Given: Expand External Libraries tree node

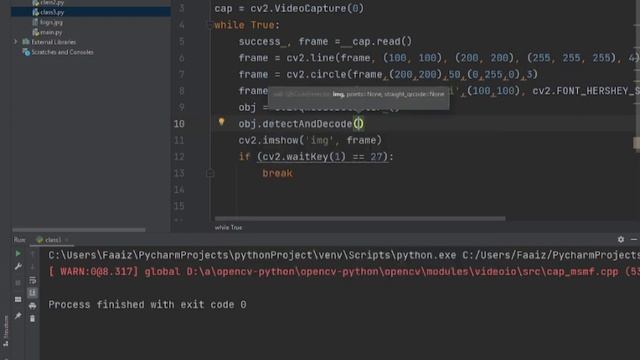Looking at the screenshot, I should click(x=16, y=42).
